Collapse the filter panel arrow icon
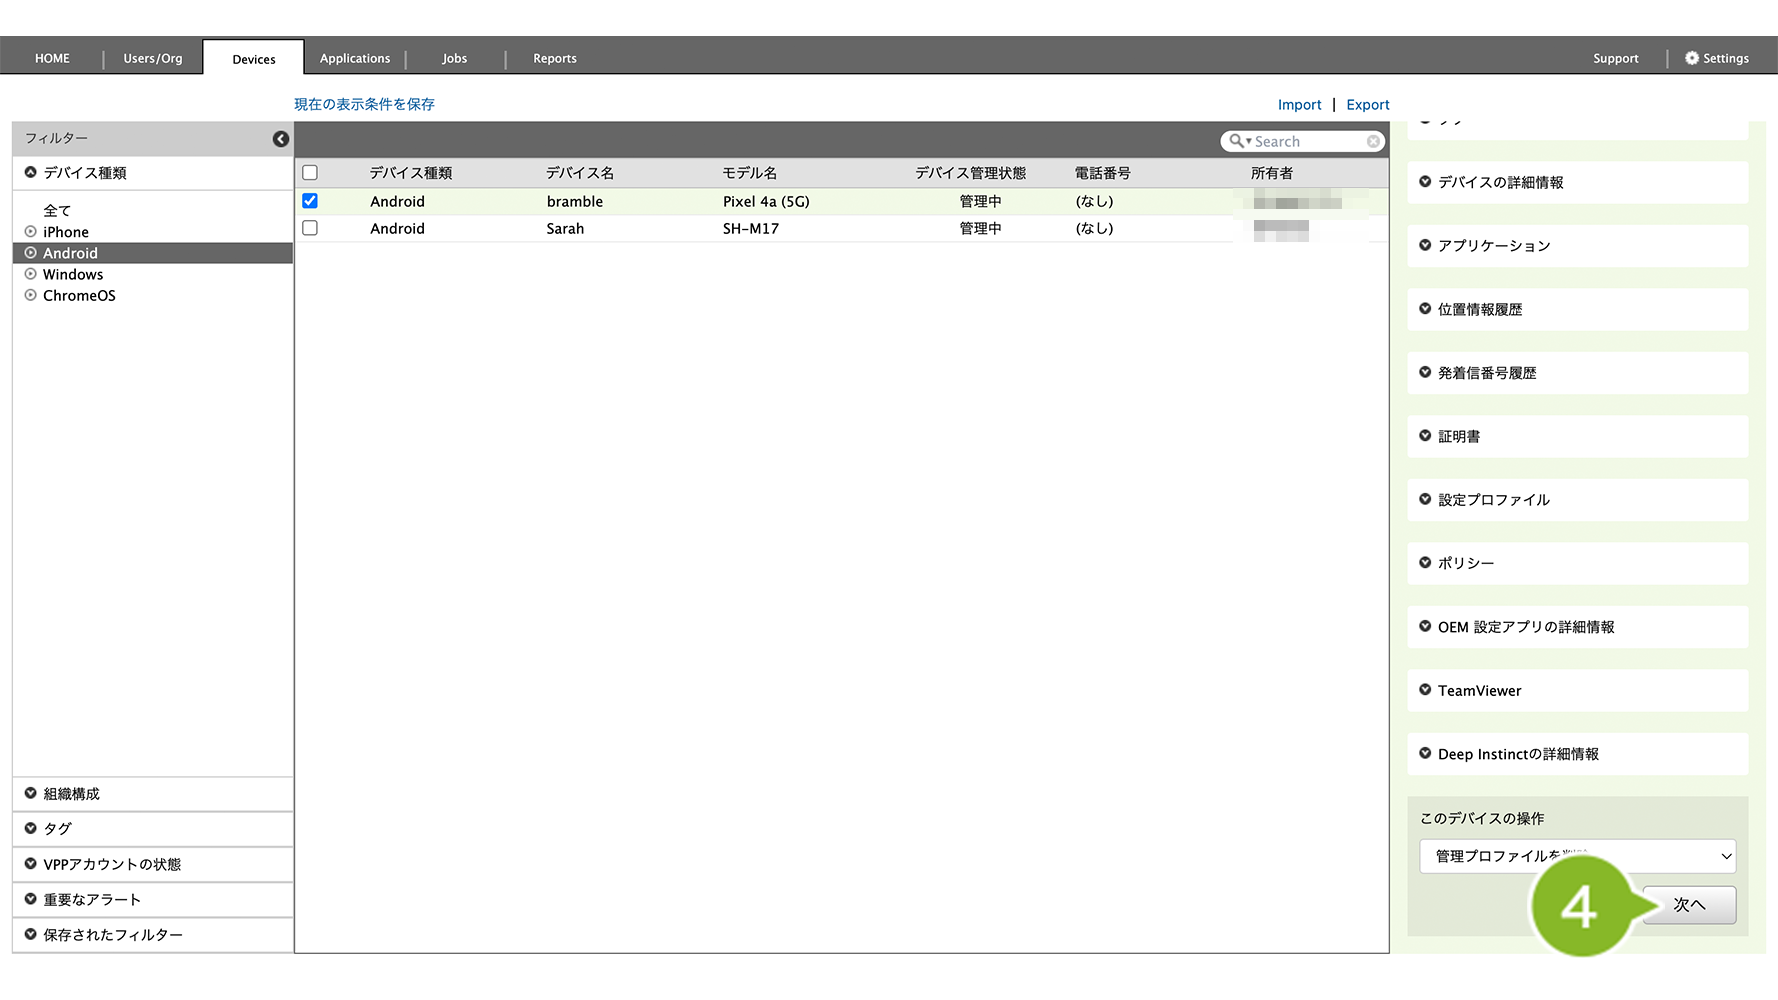The image size is (1778, 1000). point(281,139)
